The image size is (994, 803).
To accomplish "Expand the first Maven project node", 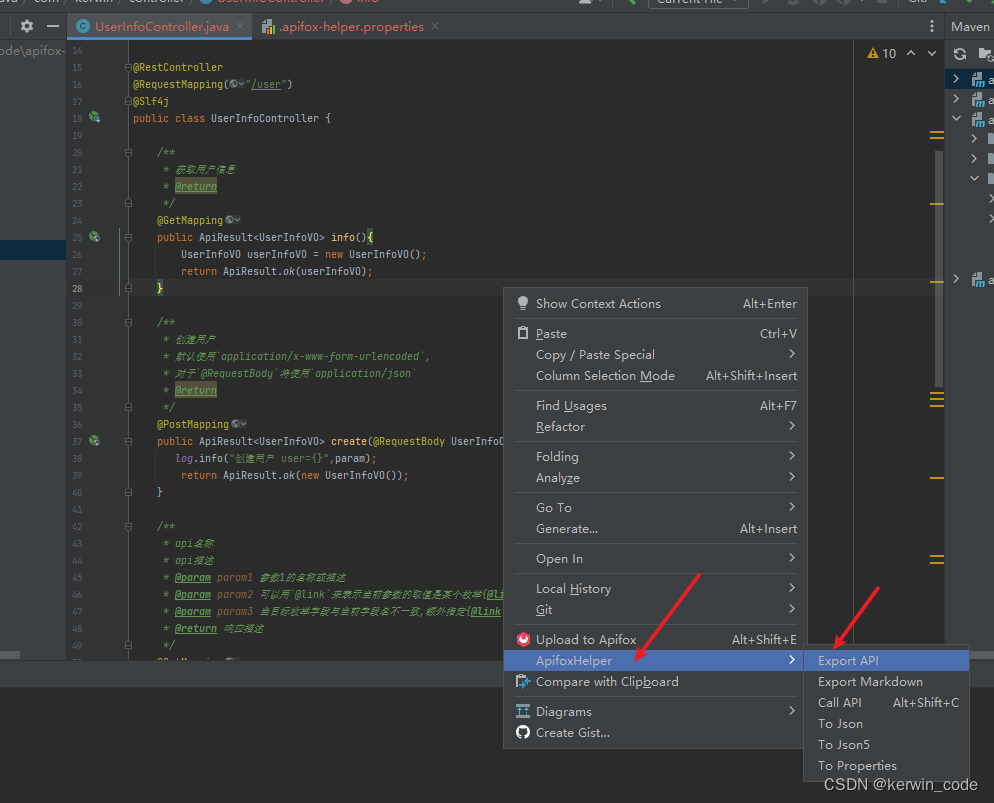I will coord(957,79).
